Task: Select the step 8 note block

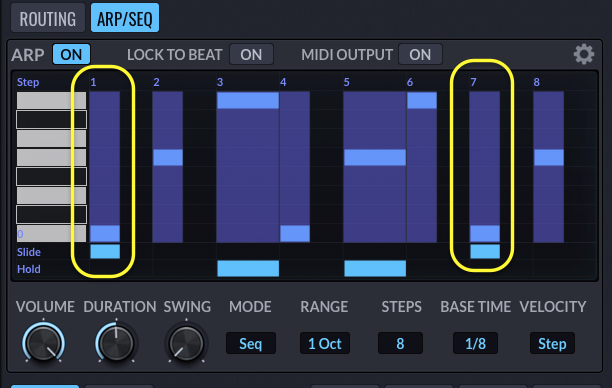Action: pos(549,158)
